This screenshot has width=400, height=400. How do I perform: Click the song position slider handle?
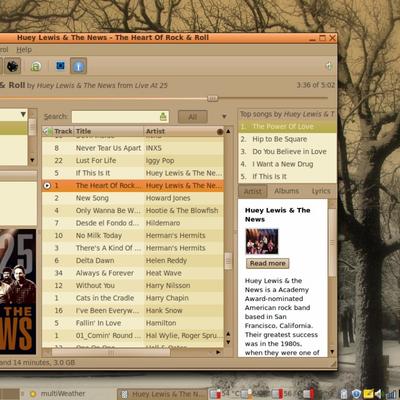[x=212, y=98]
